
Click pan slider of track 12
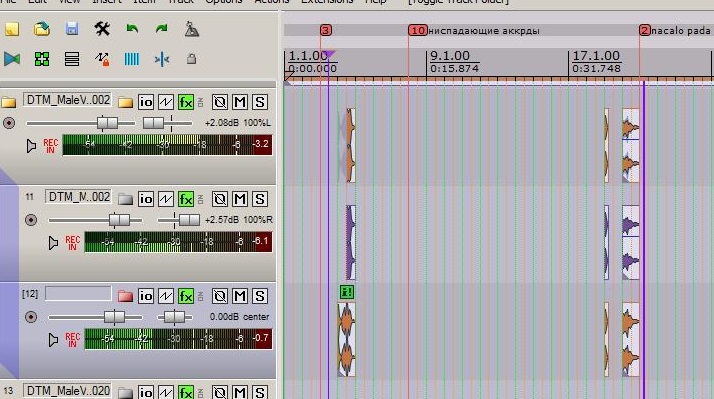[174, 317]
